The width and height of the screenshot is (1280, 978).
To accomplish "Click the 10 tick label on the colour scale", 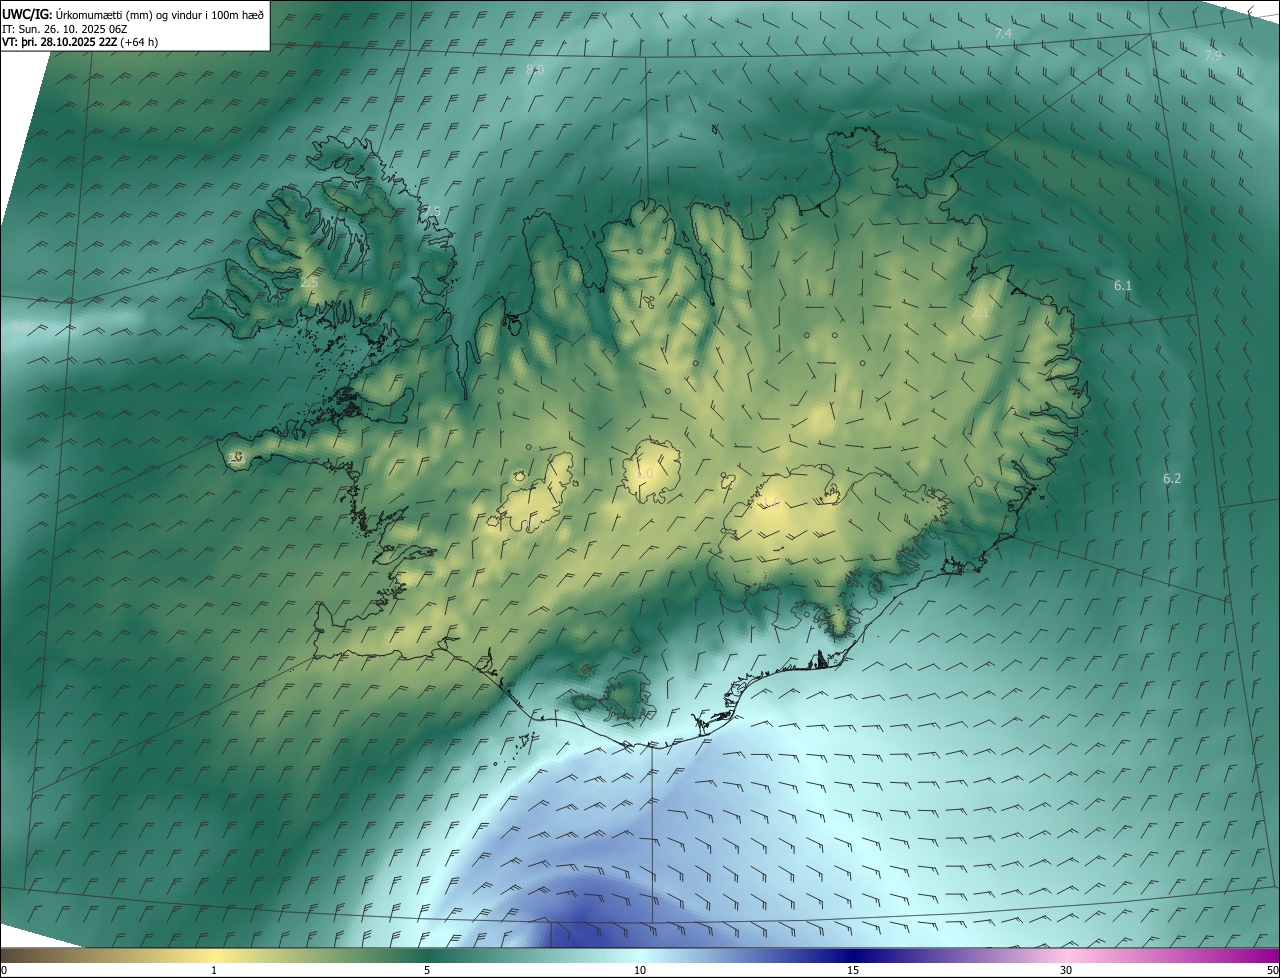I will click(x=640, y=970).
